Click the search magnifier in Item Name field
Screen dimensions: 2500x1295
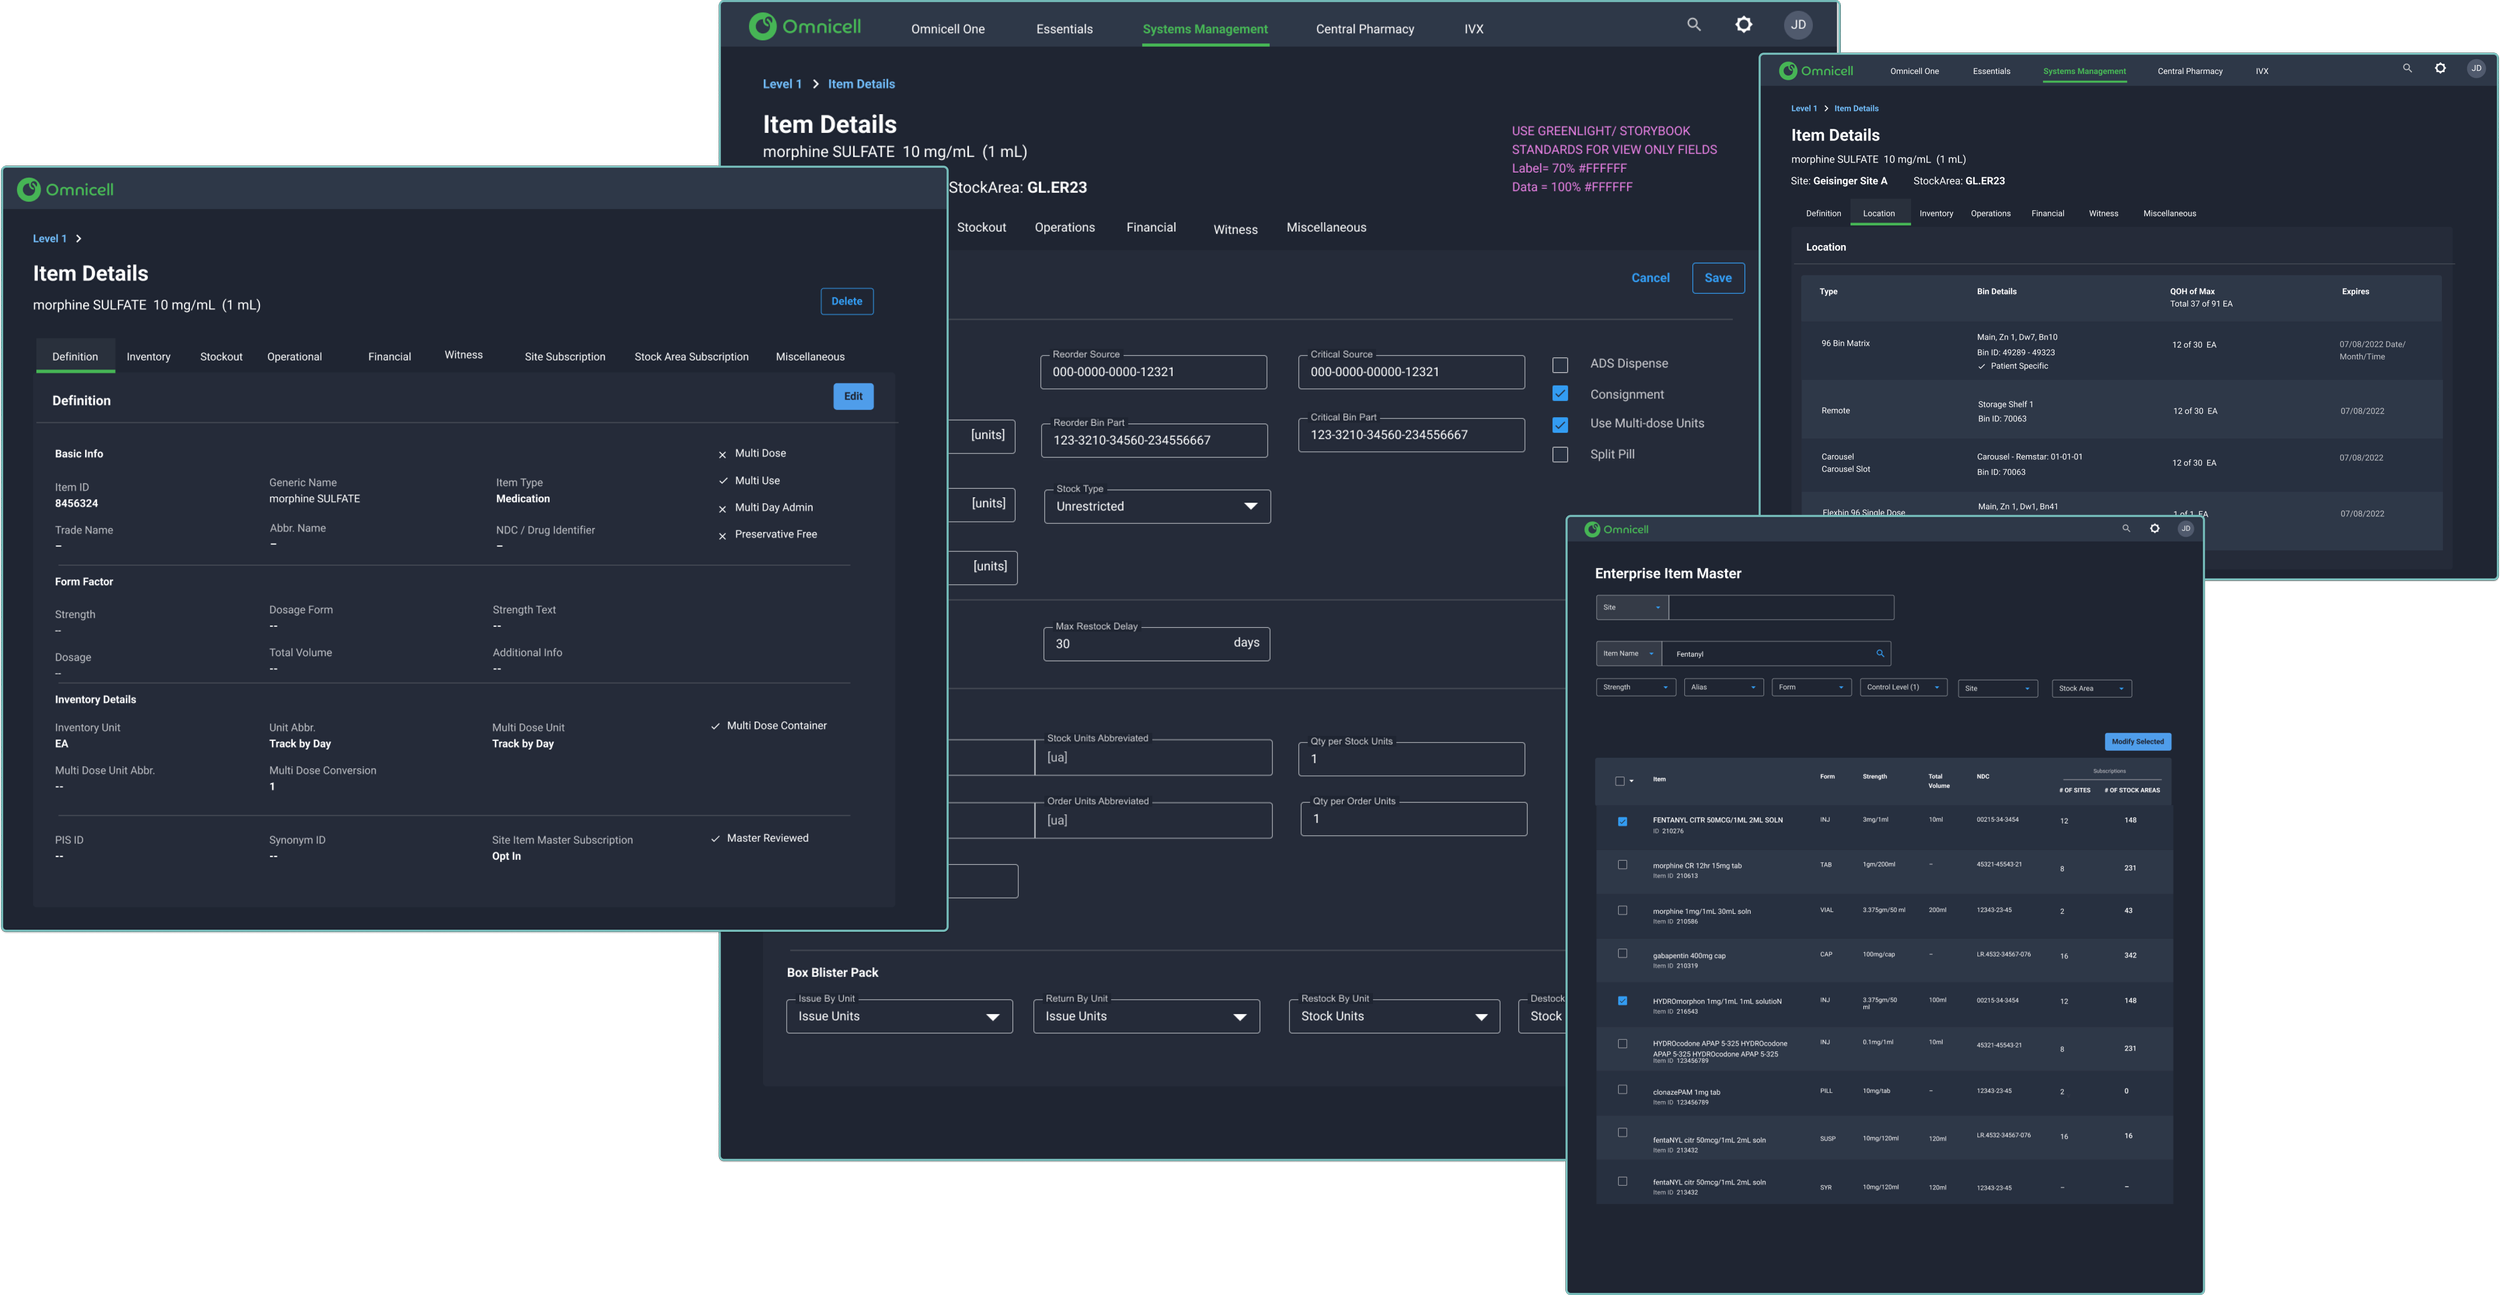click(1880, 653)
